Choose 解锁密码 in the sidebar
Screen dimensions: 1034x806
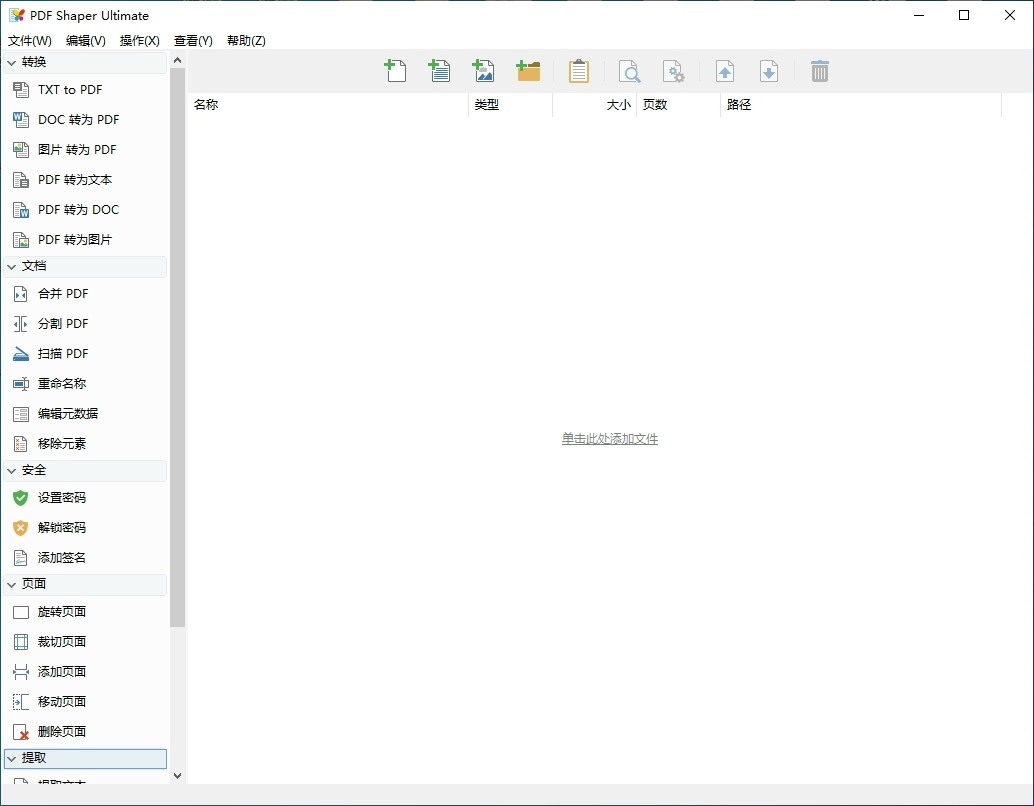click(62, 528)
